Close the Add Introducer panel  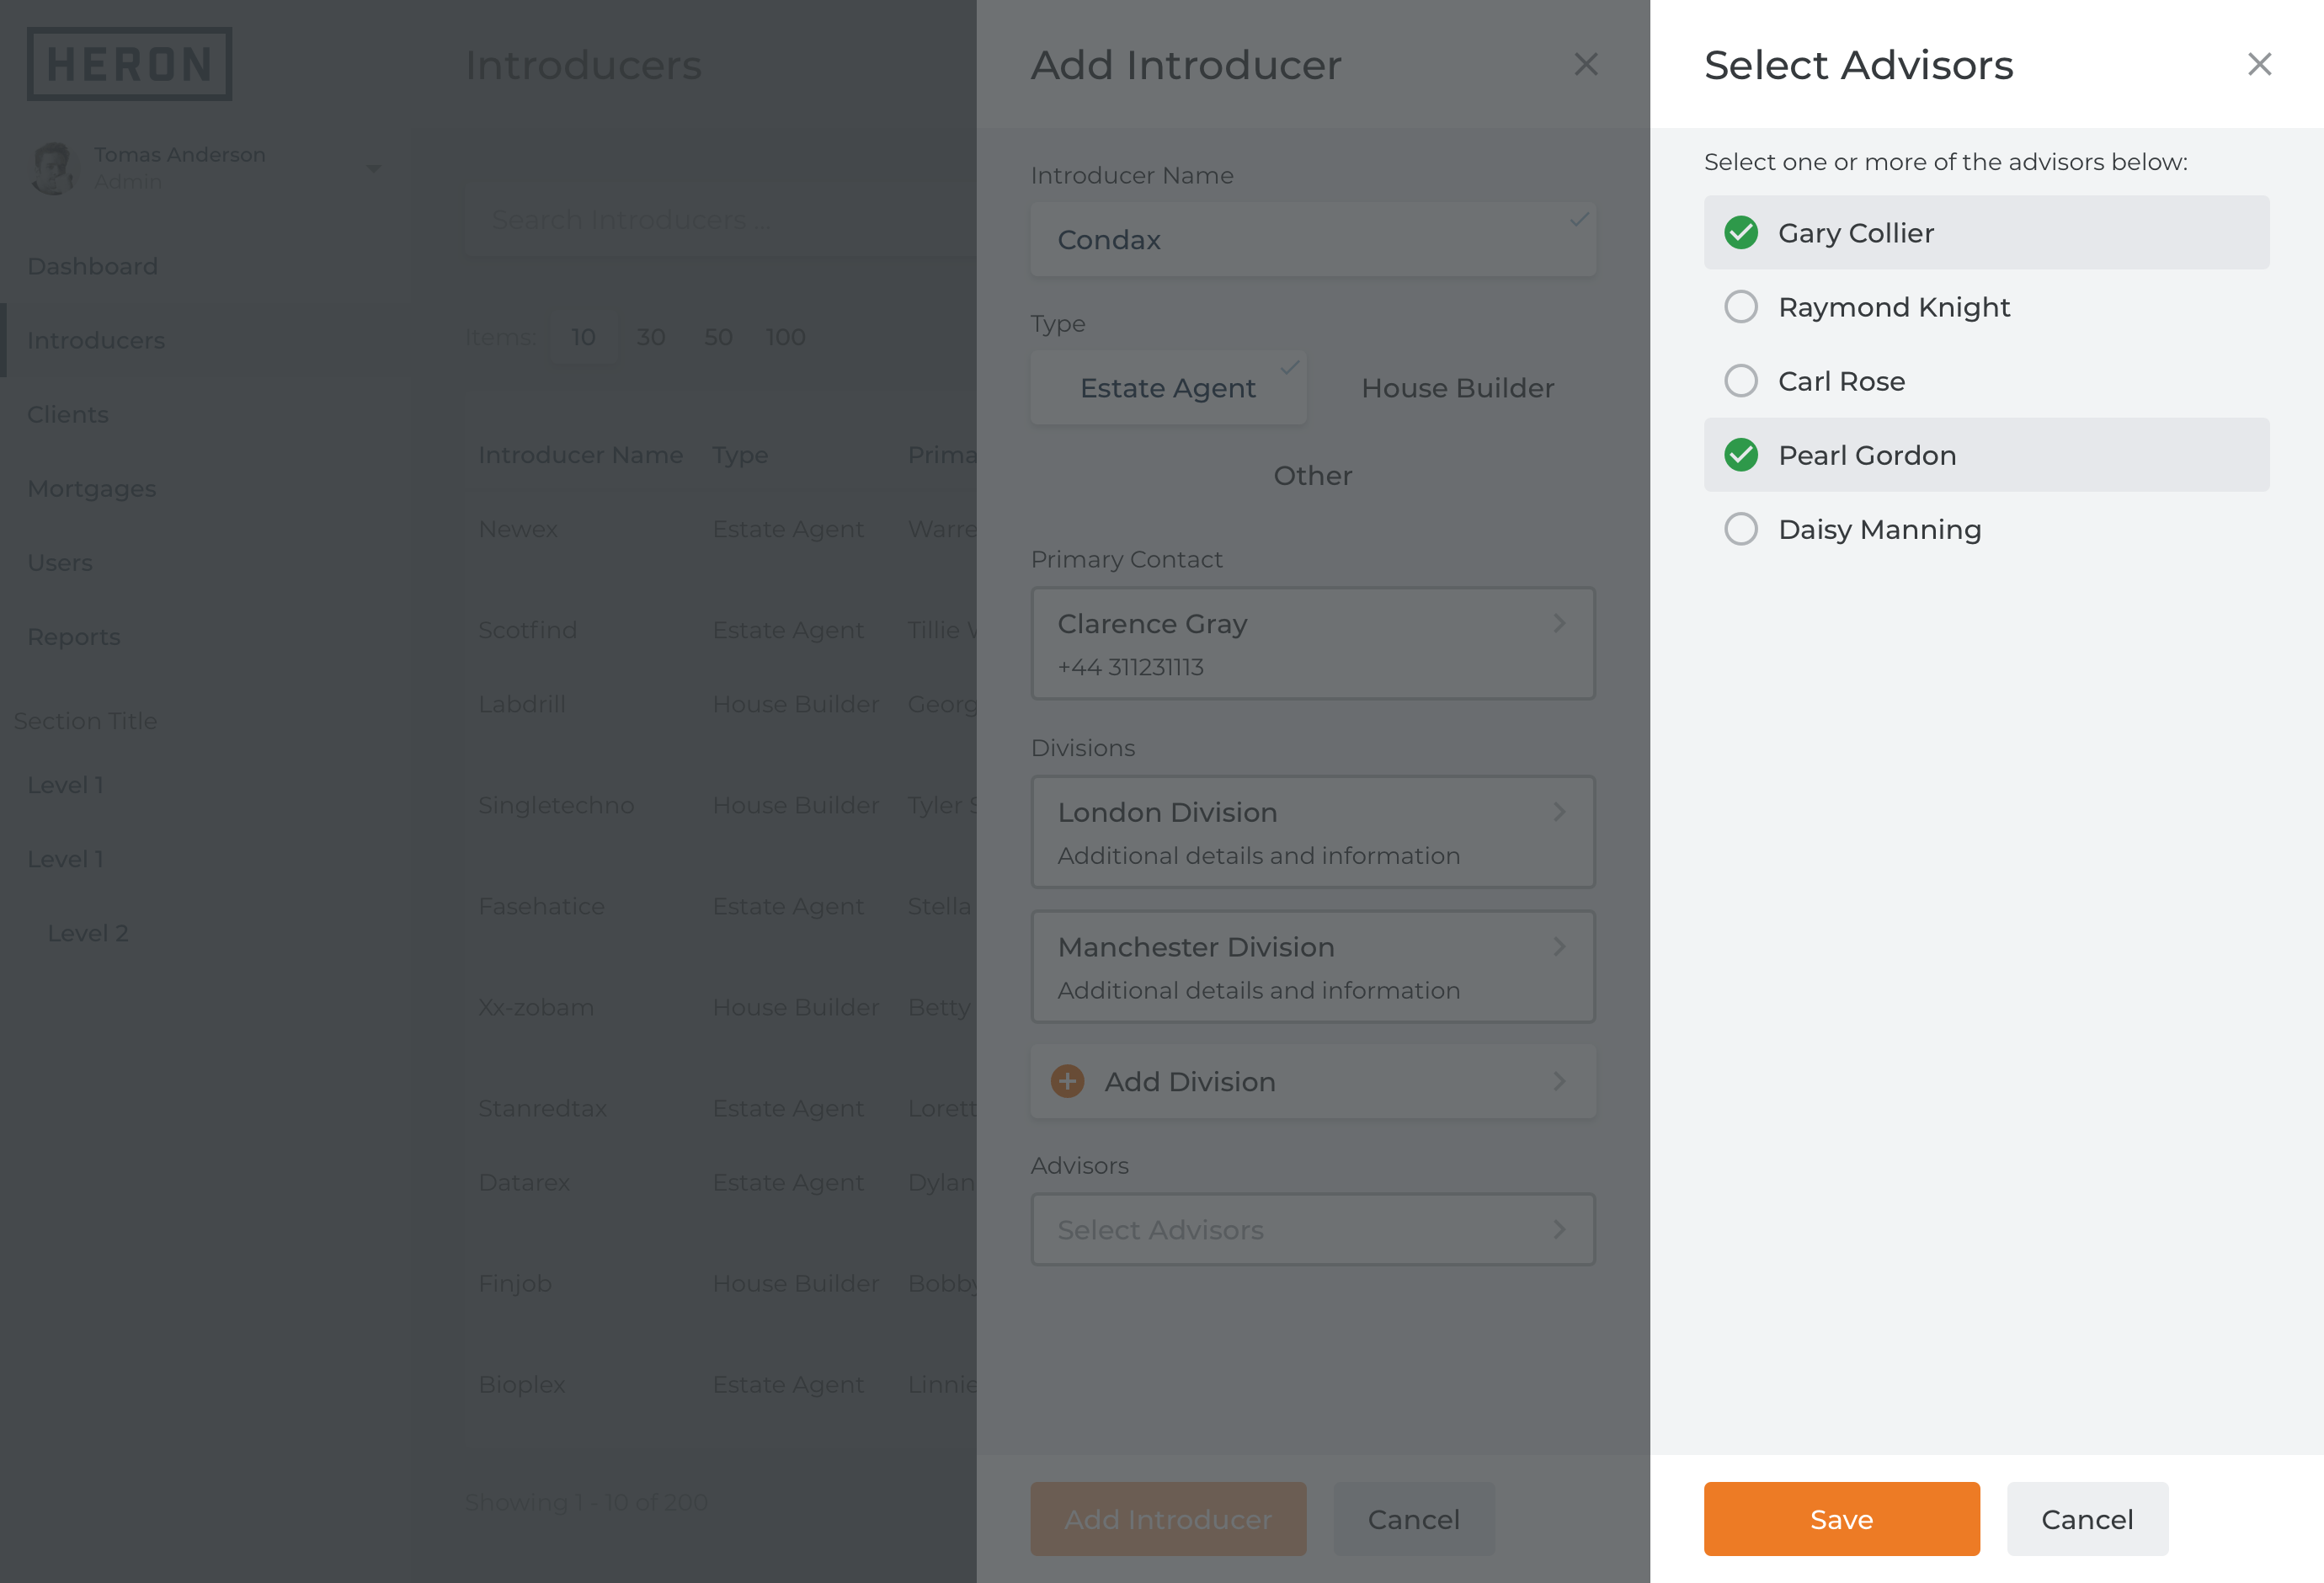1585,64
